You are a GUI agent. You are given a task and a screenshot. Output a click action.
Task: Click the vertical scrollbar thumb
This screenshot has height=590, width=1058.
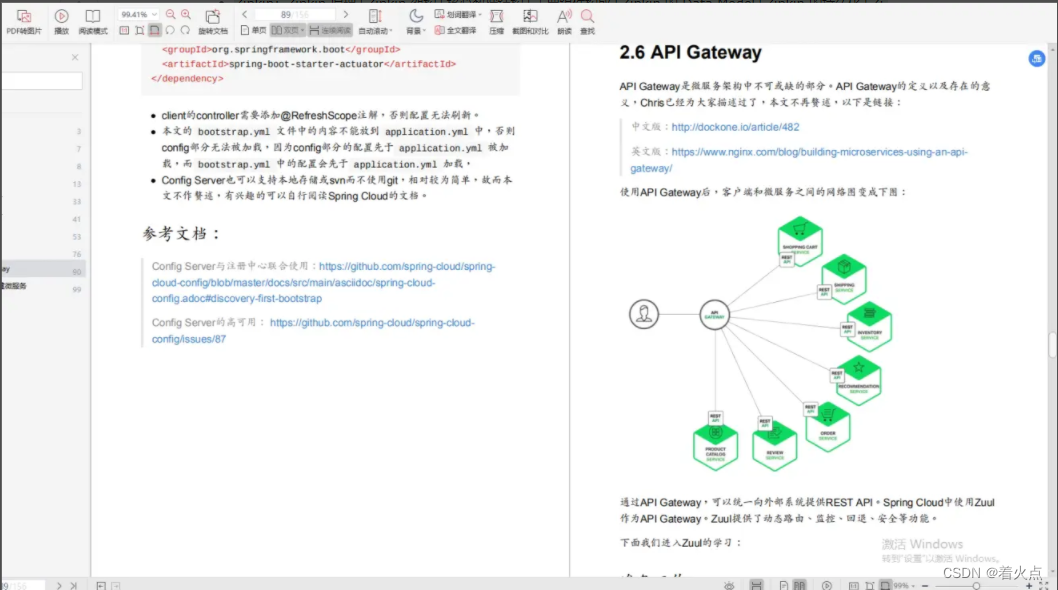pos(1053,344)
